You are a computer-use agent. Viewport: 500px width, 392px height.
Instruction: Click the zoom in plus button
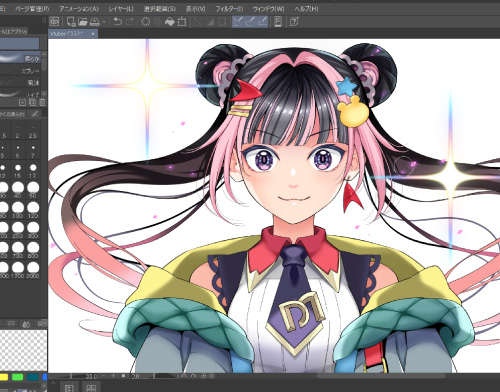(x=113, y=376)
